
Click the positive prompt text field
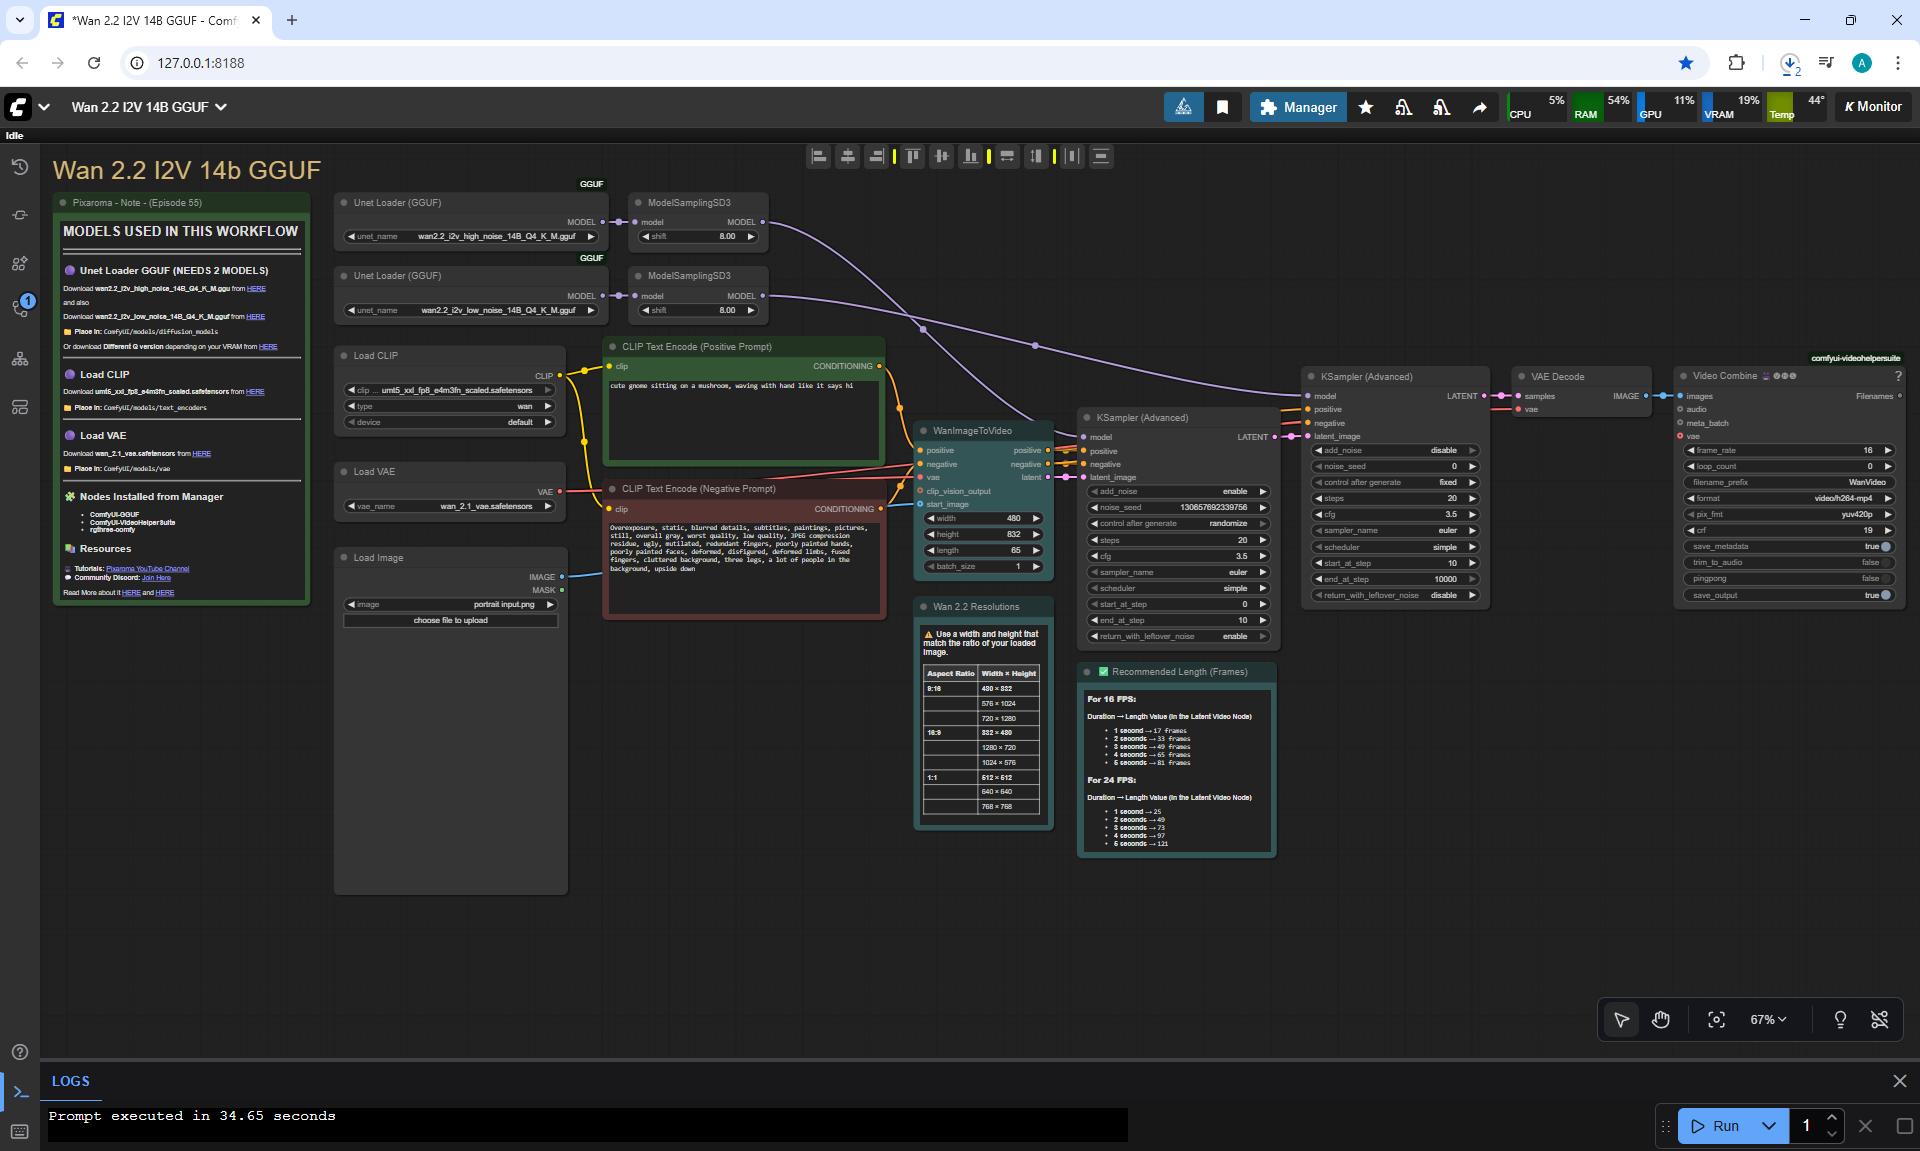pyautogui.click(x=744, y=420)
